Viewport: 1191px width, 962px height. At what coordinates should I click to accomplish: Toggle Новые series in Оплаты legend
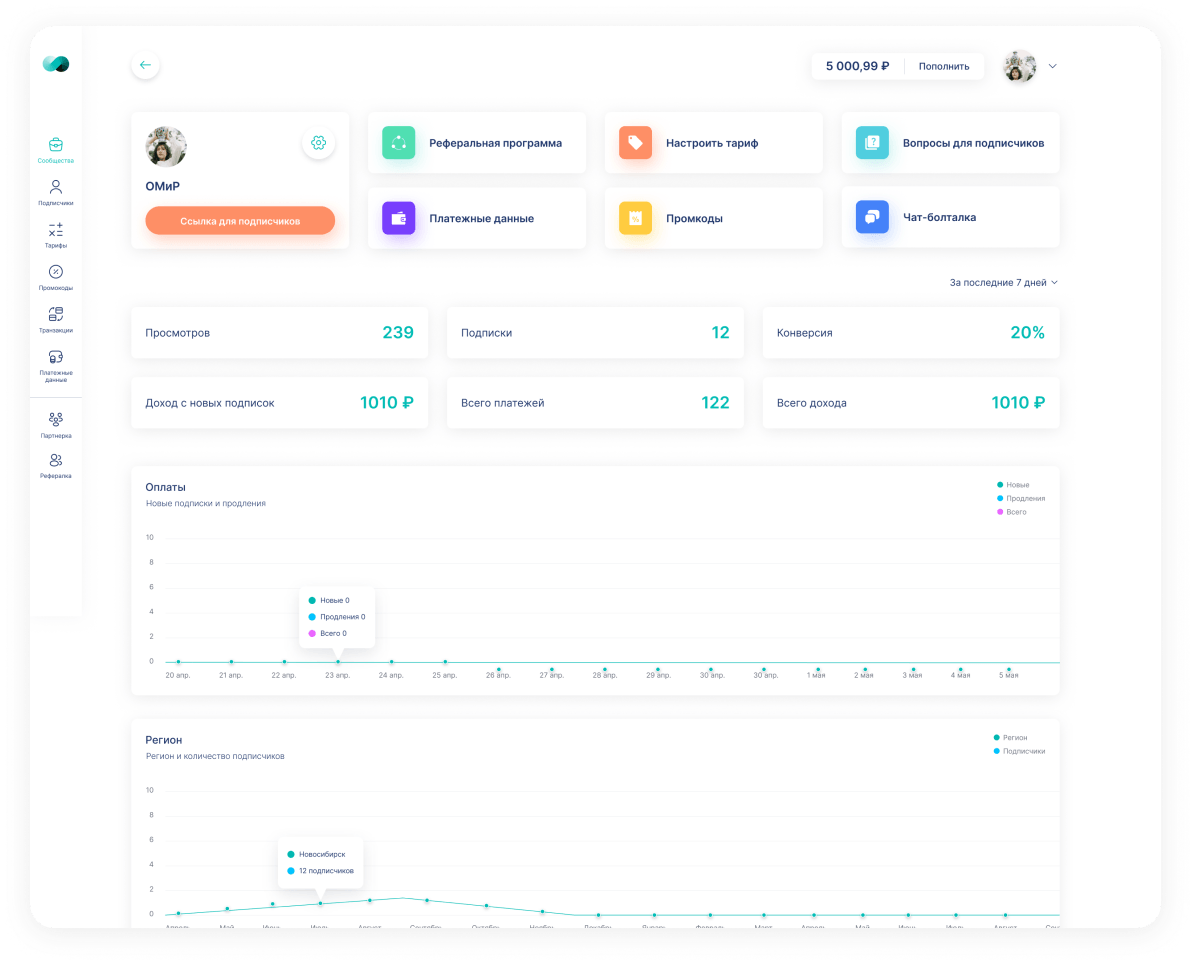click(x=1013, y=484)
